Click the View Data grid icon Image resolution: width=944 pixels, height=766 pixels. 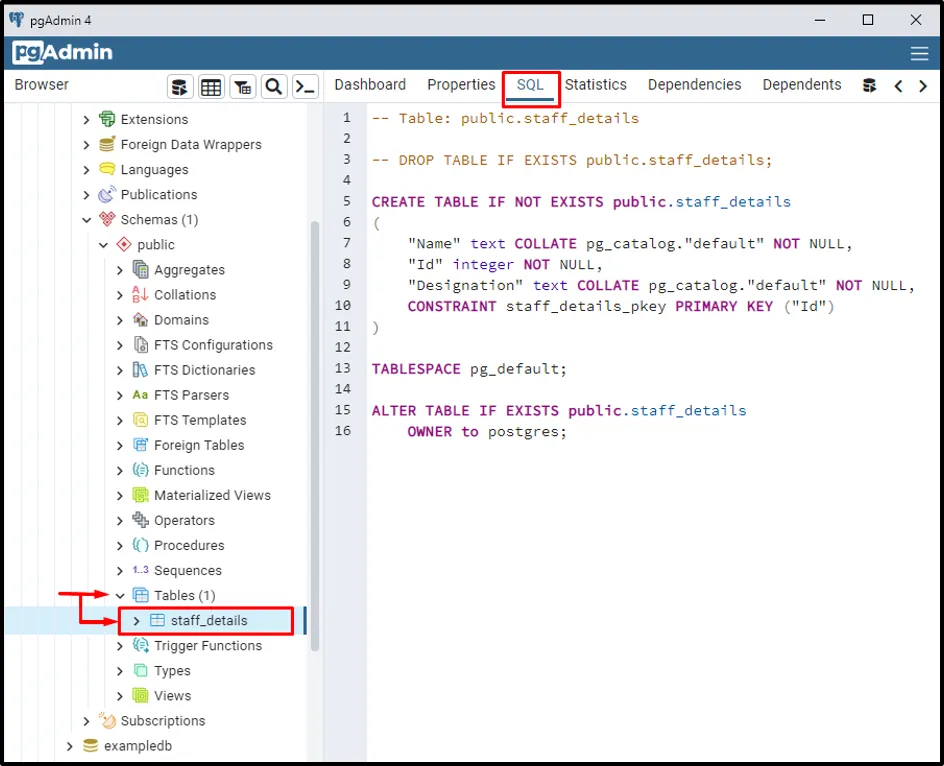[x=211, y=87]
